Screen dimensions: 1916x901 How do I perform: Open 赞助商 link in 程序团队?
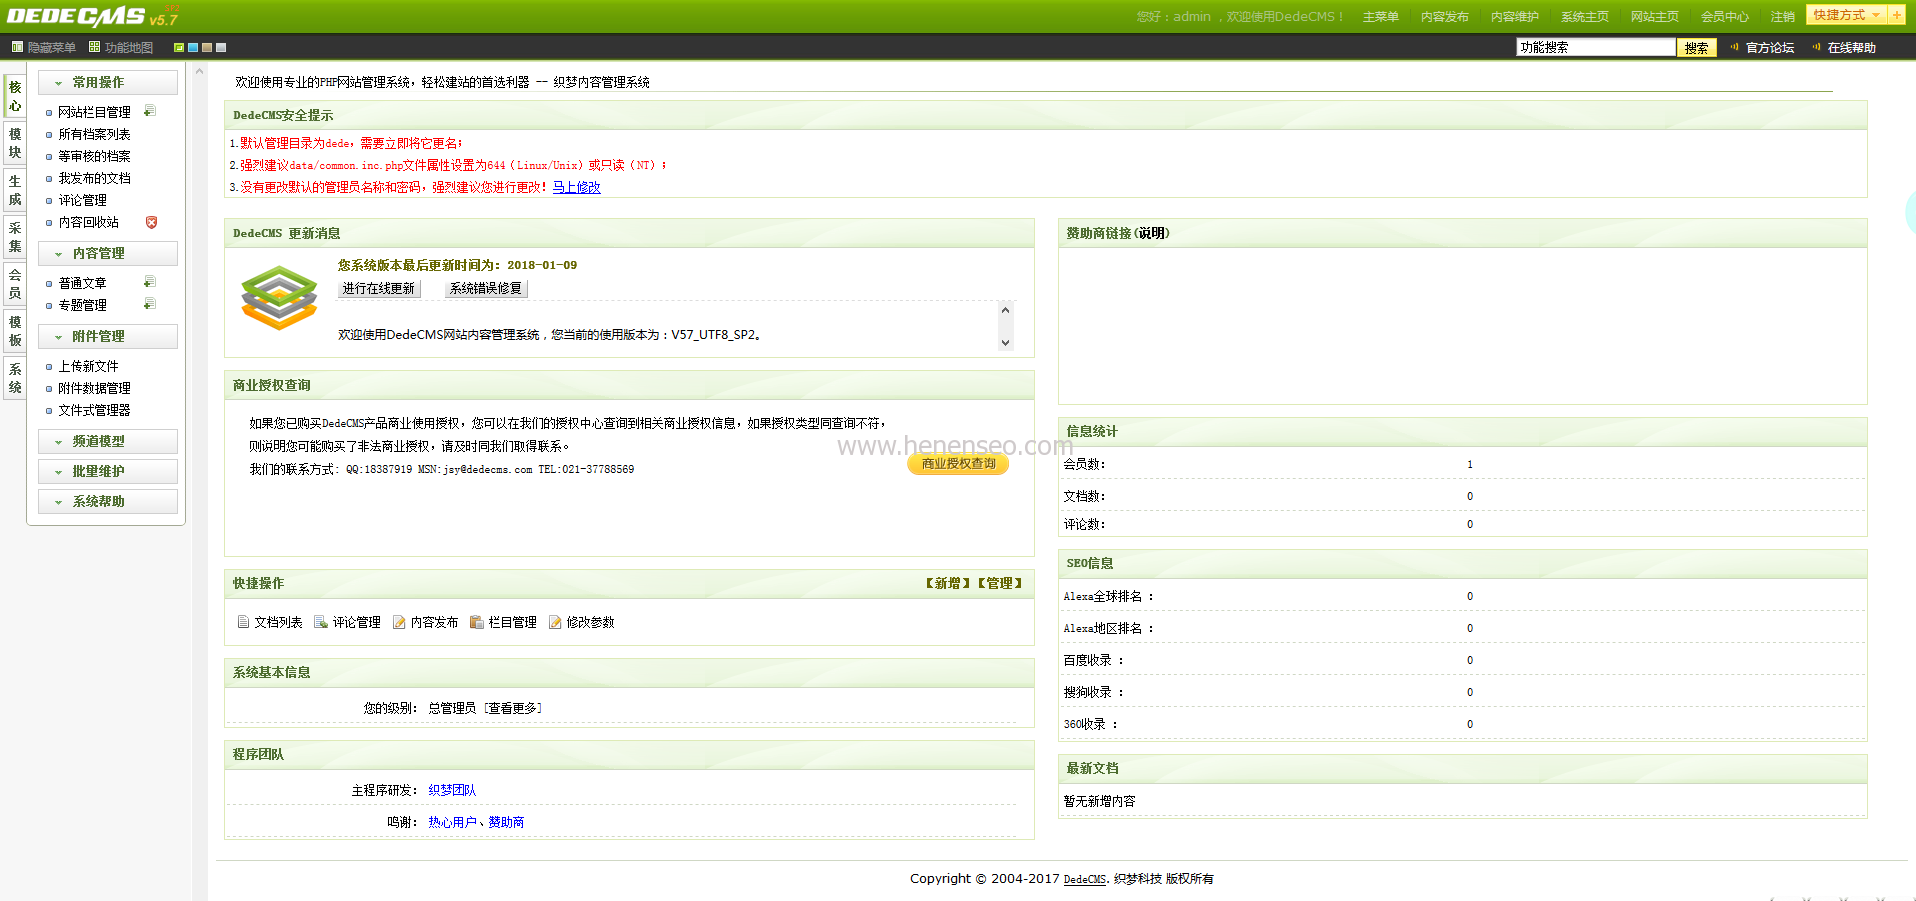(506, 822)
